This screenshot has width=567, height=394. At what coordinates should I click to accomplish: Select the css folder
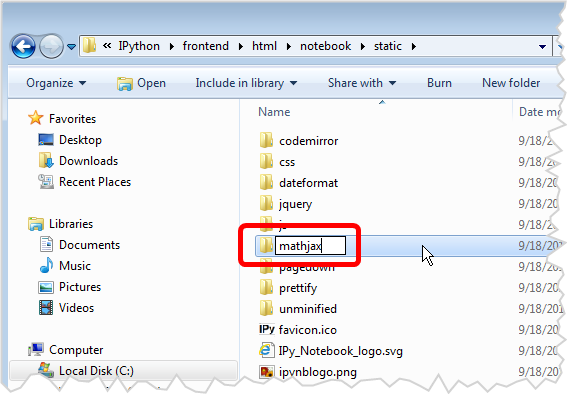point(287,162)
